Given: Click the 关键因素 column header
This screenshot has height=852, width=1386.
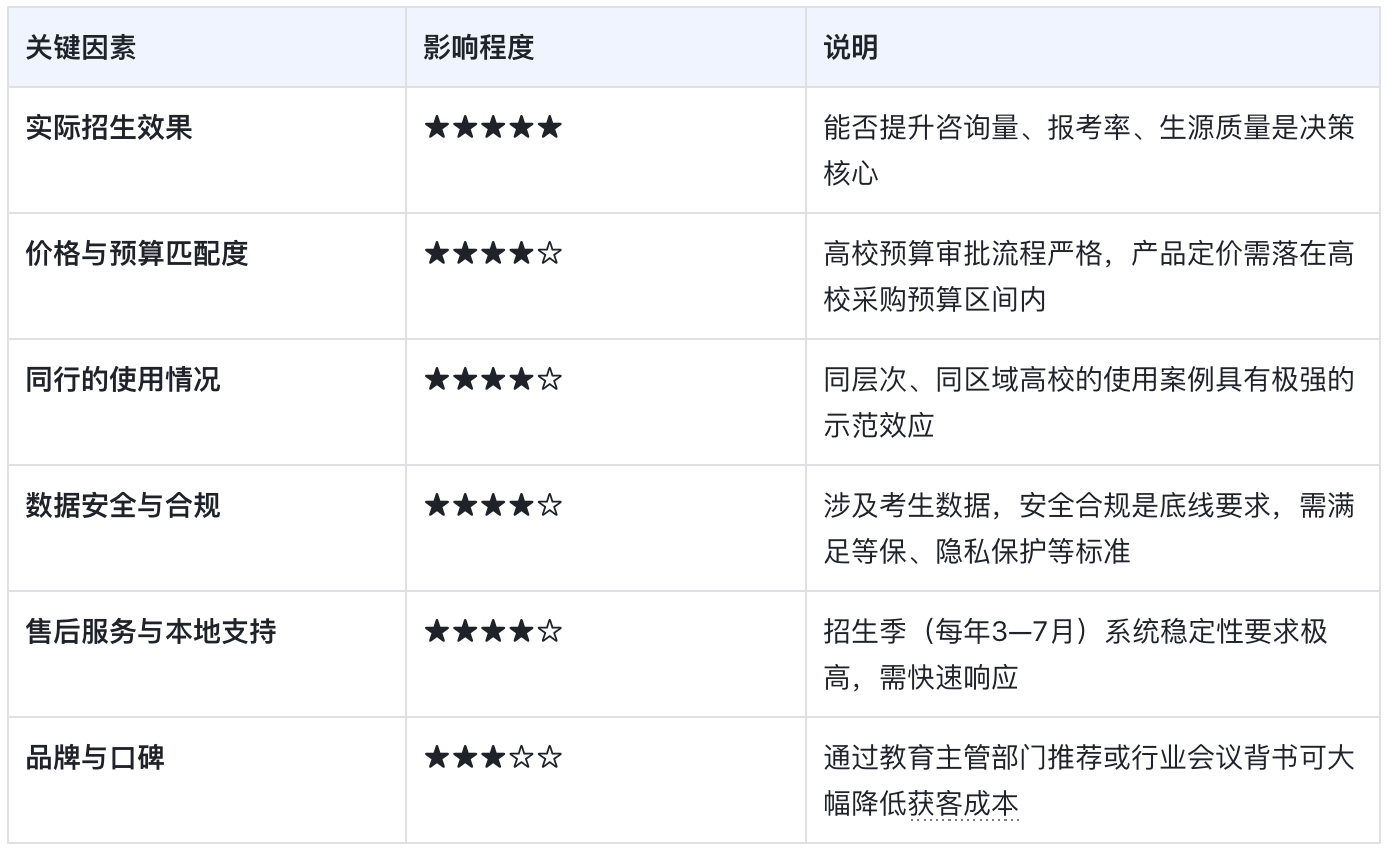Looking at the screenshot, I should pos(81,48).
